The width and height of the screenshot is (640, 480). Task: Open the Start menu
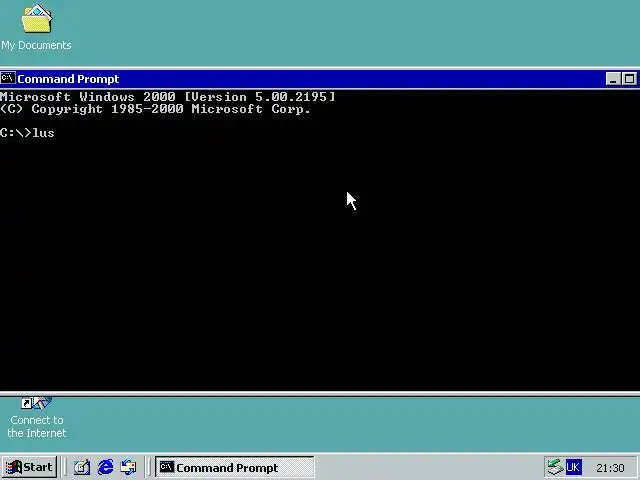point(29,467)
